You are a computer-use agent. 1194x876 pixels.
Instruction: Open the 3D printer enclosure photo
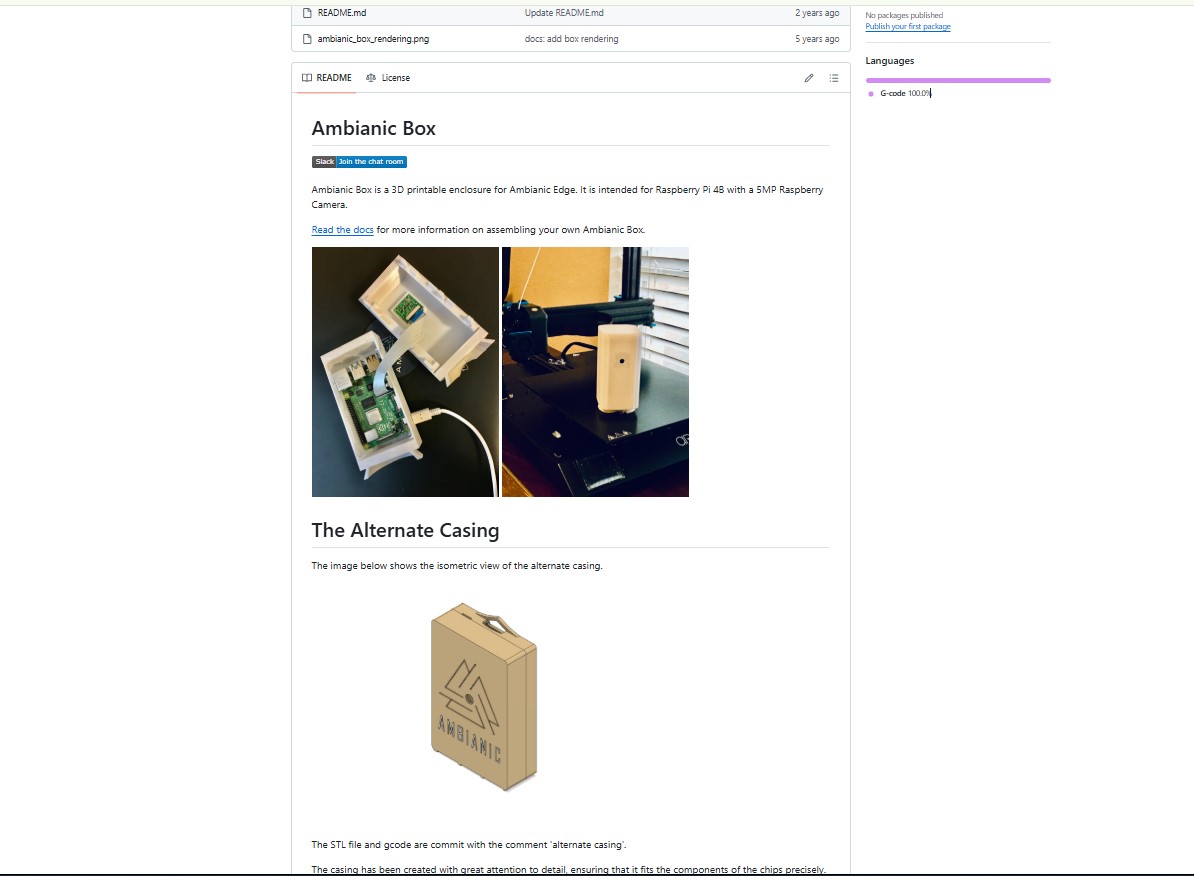[x=595, y=372]
